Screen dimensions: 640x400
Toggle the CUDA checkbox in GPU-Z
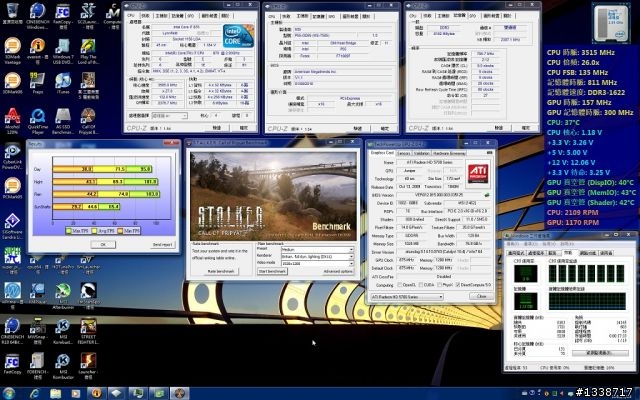[421, 285]
